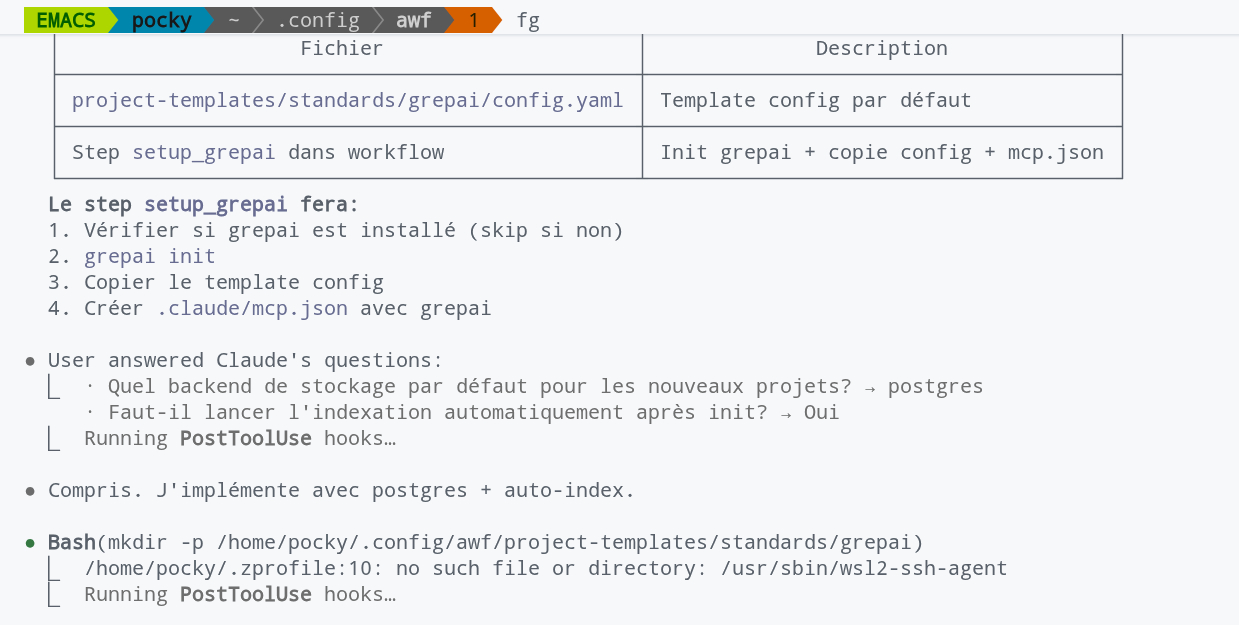Click the pocky username prompt segment
1239x625 pixels.
click(161, 20)
